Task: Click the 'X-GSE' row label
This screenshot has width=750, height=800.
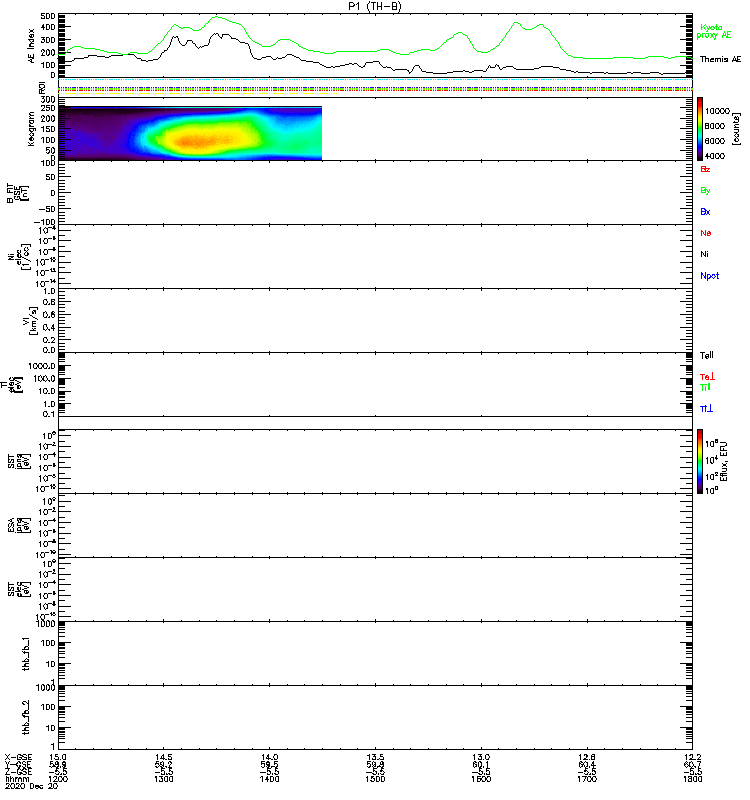Action: coord(18,757)
